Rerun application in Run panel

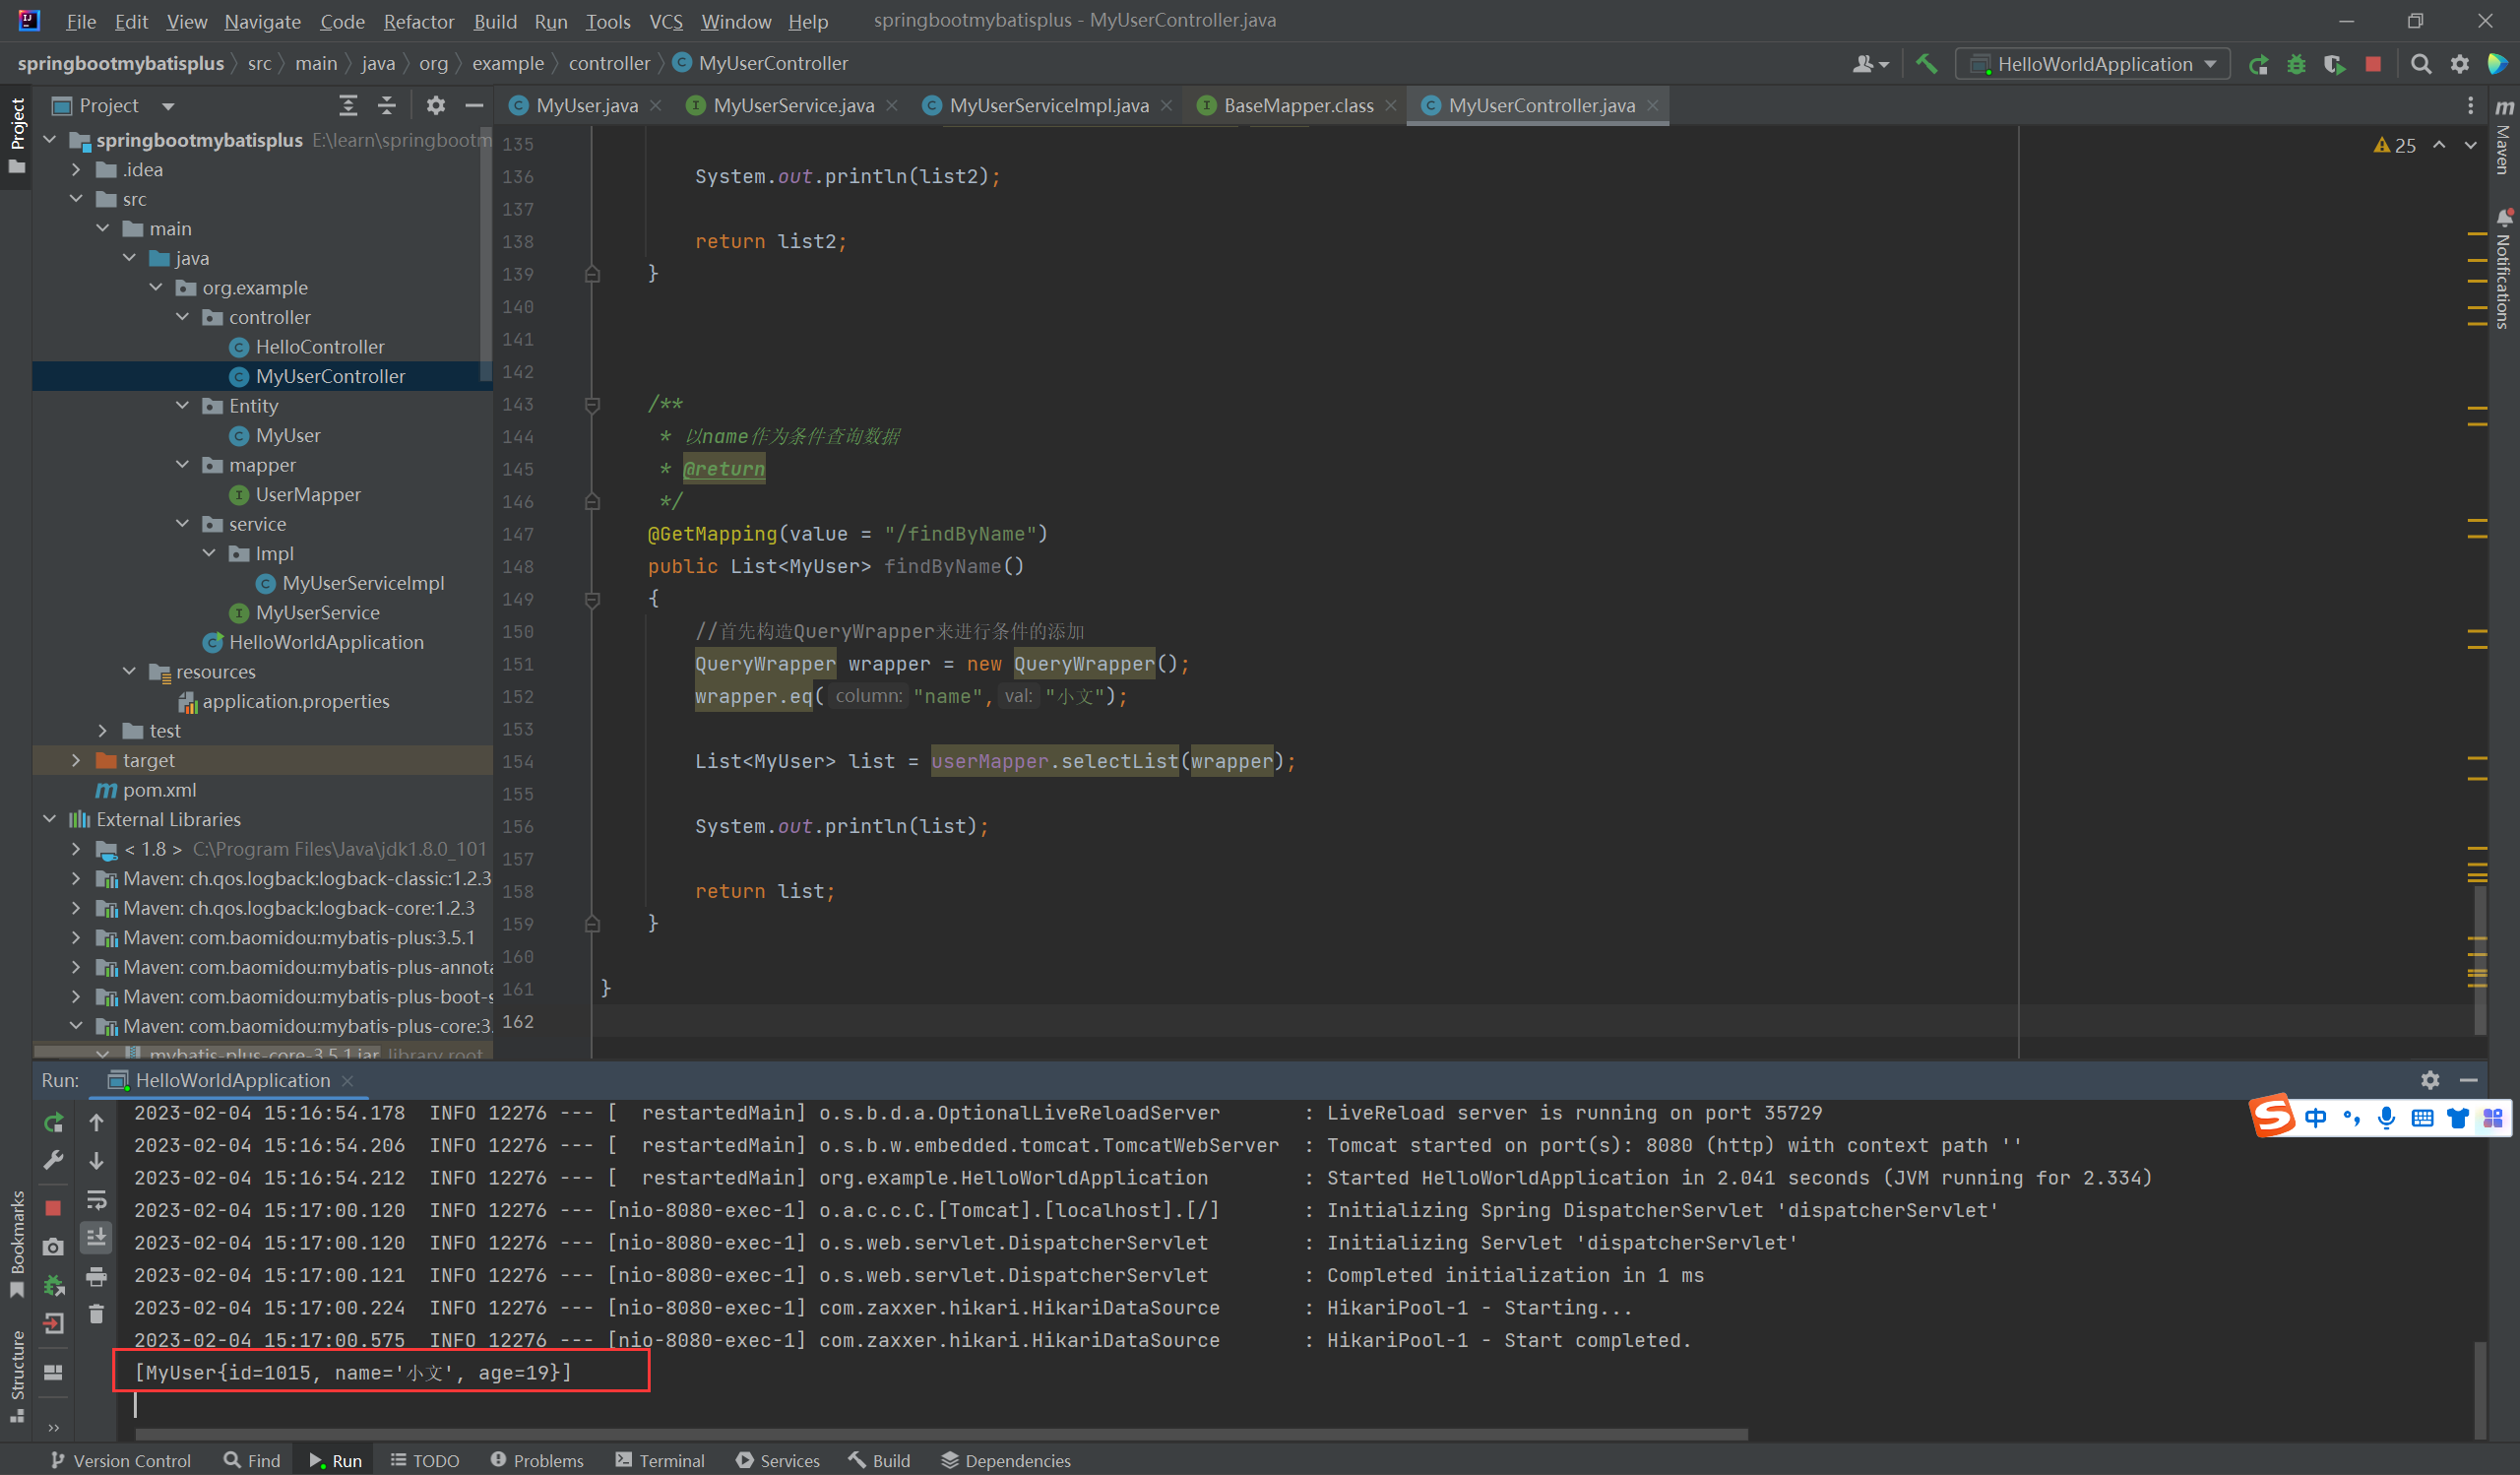(54, 1122)
